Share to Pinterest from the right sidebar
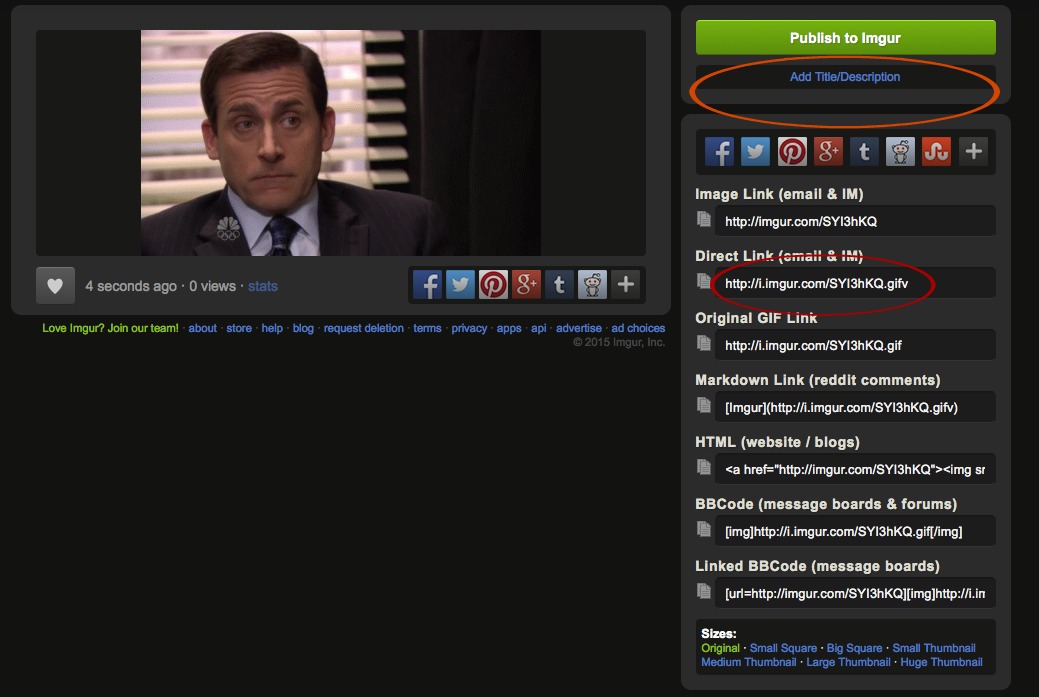 [x=792, y=152]
